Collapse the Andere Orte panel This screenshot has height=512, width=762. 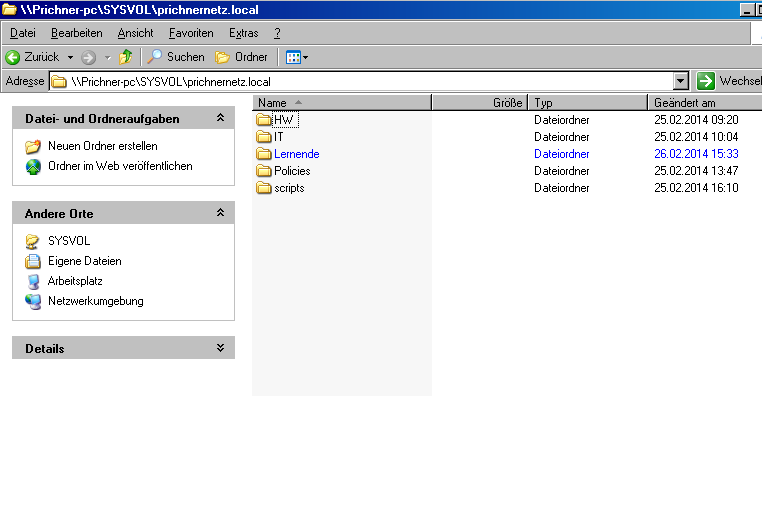point(220,212)
